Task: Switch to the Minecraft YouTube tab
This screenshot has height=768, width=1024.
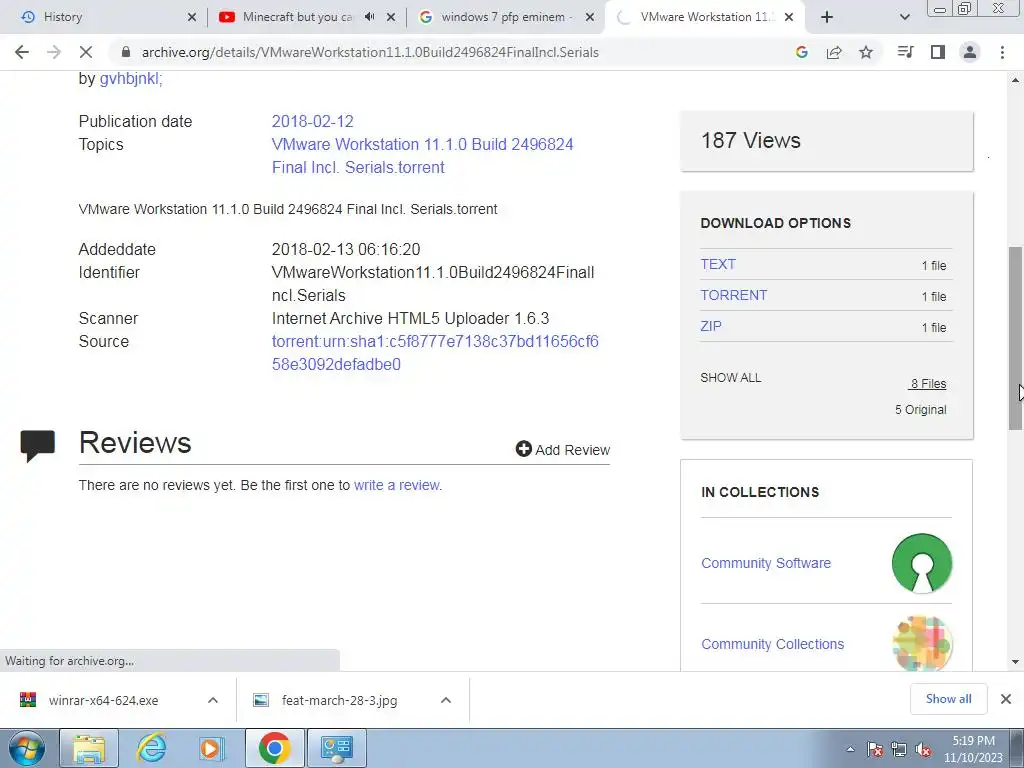Action: [x=294, y=17]
